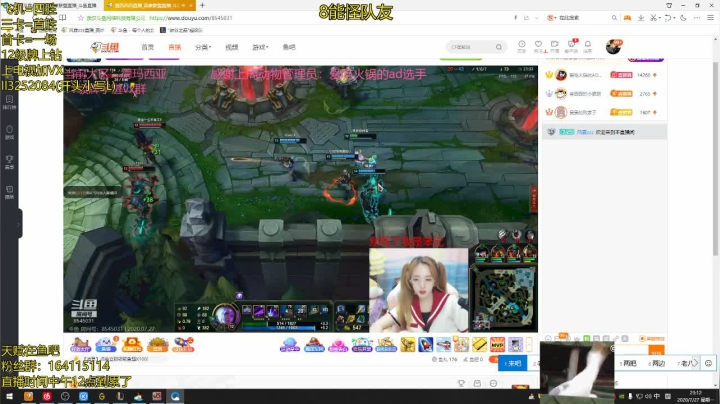Open the watch history clock icon

522,46
